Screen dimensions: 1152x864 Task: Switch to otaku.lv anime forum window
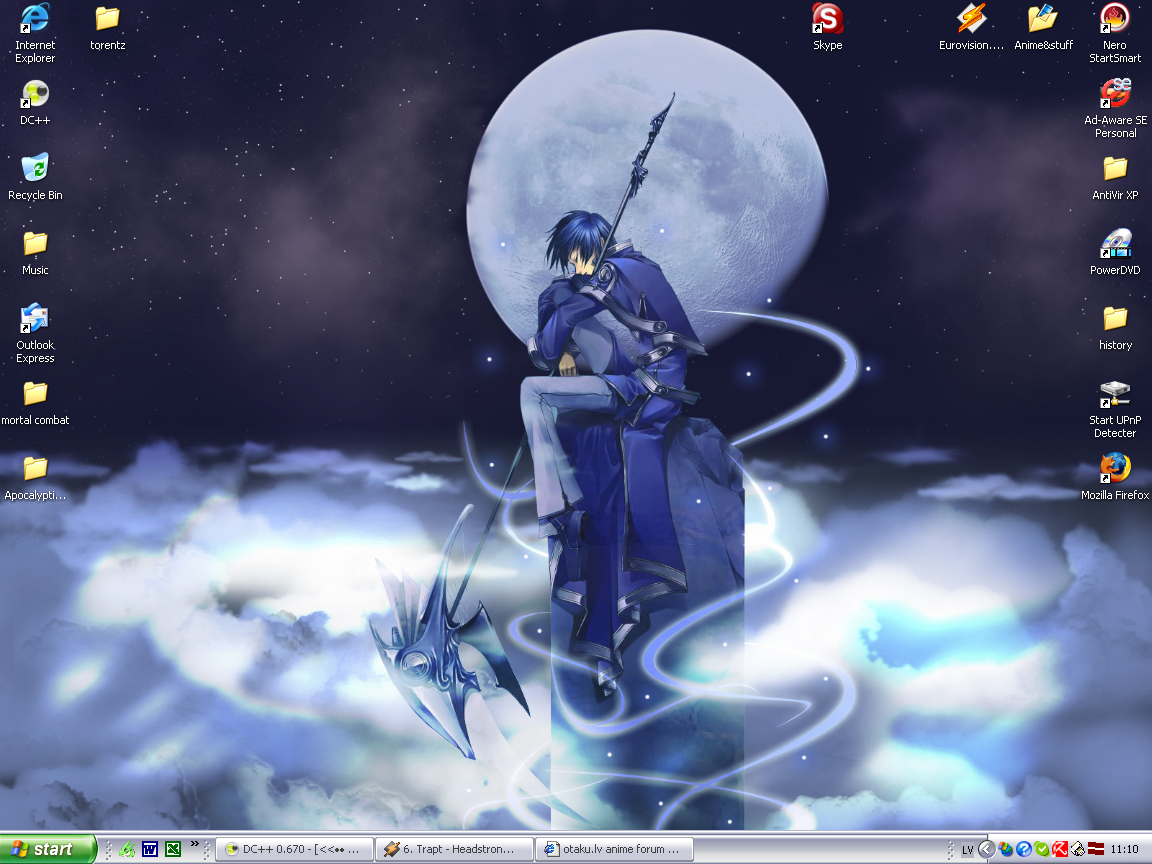[614, 849]
